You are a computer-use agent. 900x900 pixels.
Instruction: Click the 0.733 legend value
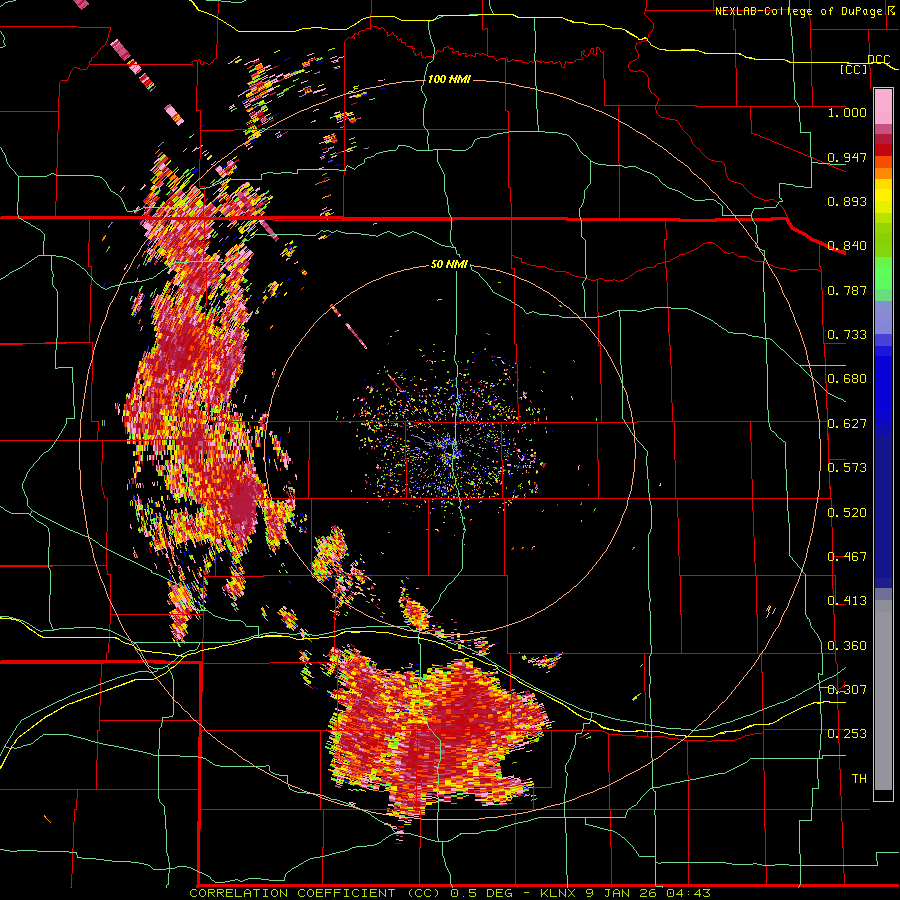pos(847,335)
